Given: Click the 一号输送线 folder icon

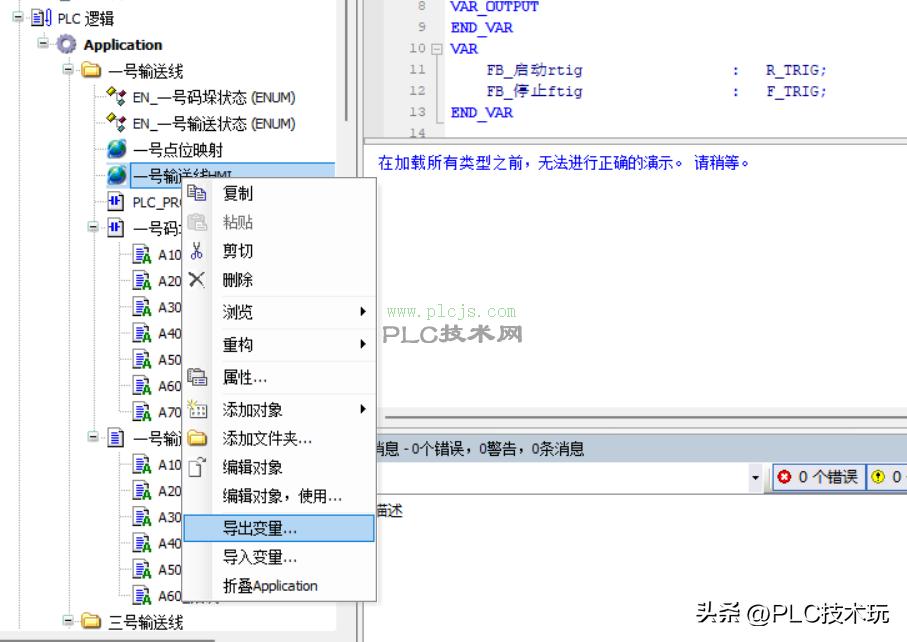Looking at the screenshot, I should coord(91,71).
